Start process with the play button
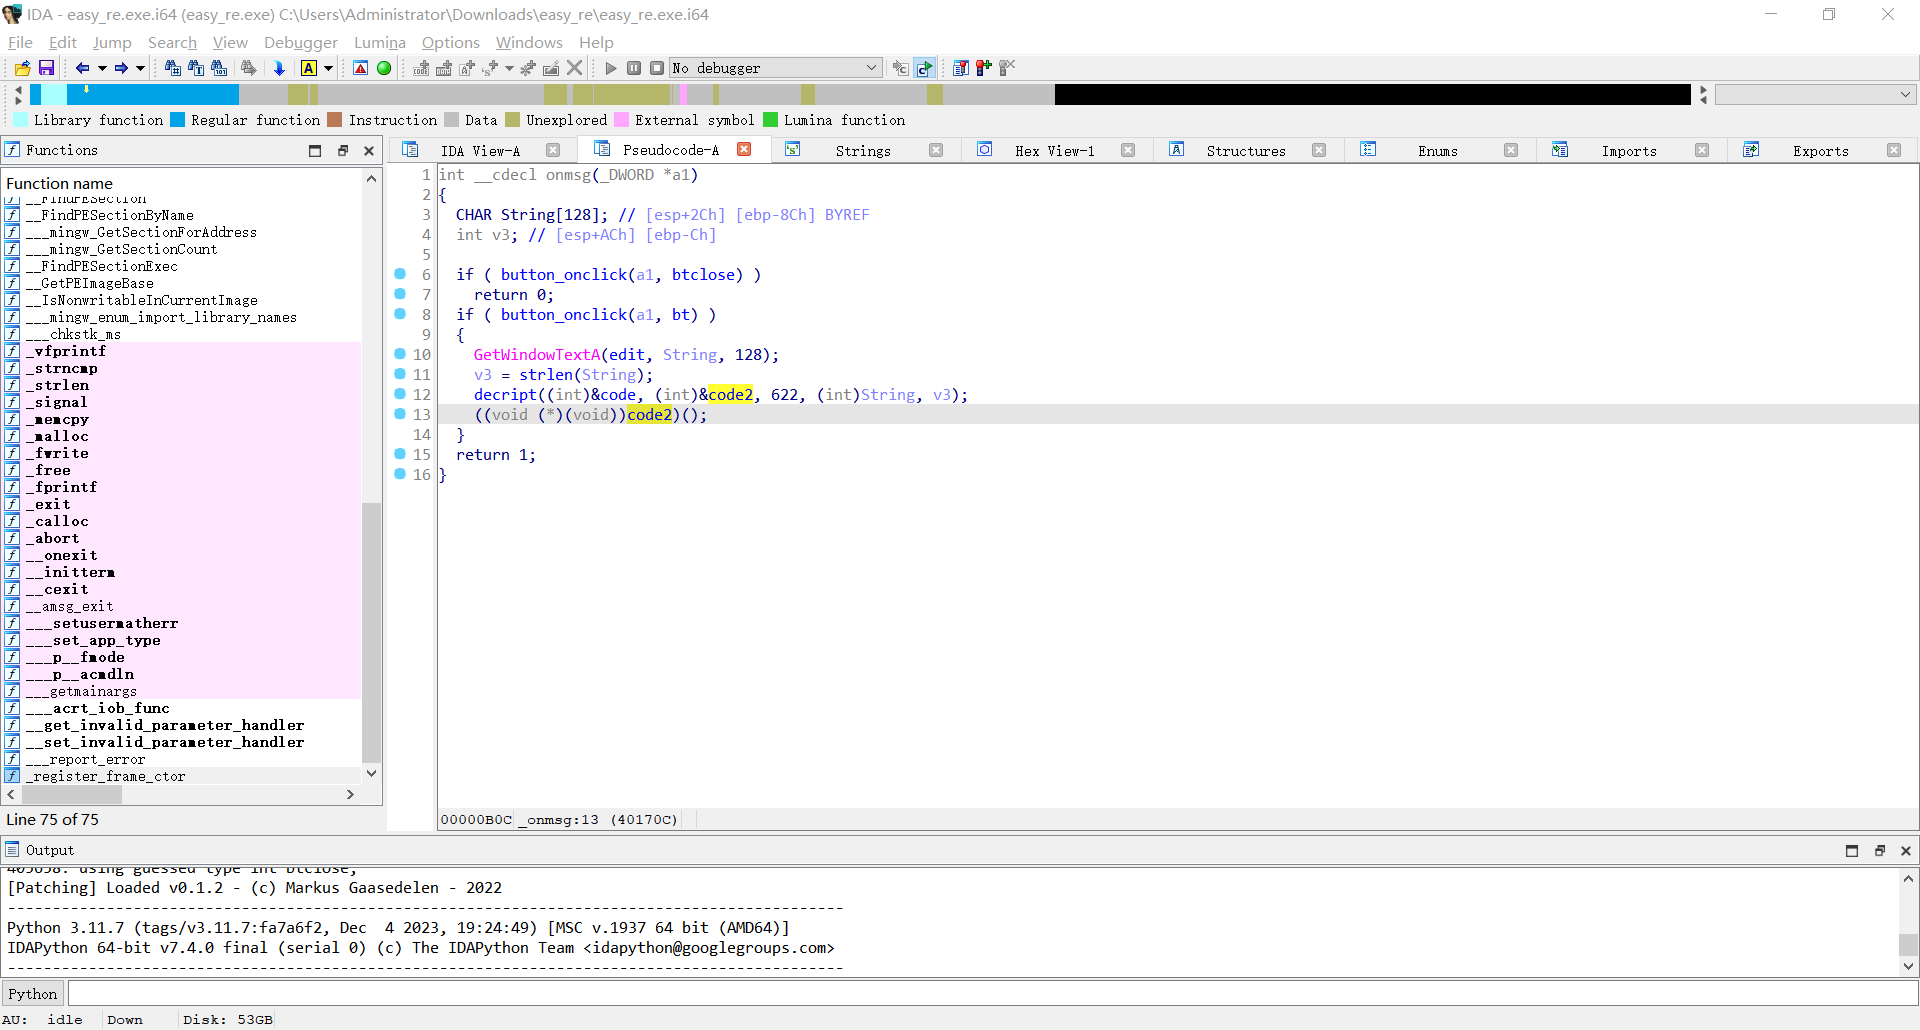The height and width of the screenshot is (1030, 1920). tap(611, 68)
